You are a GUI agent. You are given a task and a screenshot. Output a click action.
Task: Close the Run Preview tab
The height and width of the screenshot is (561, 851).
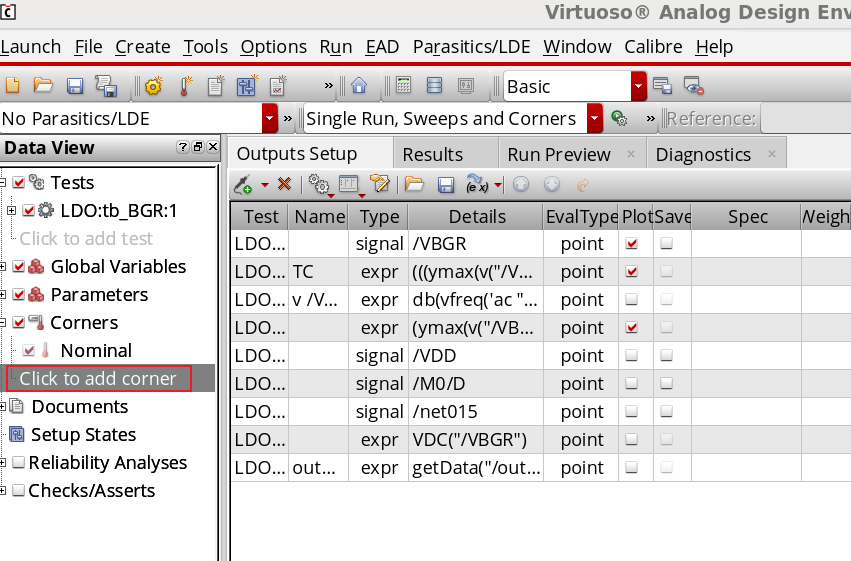pos(631,154)
